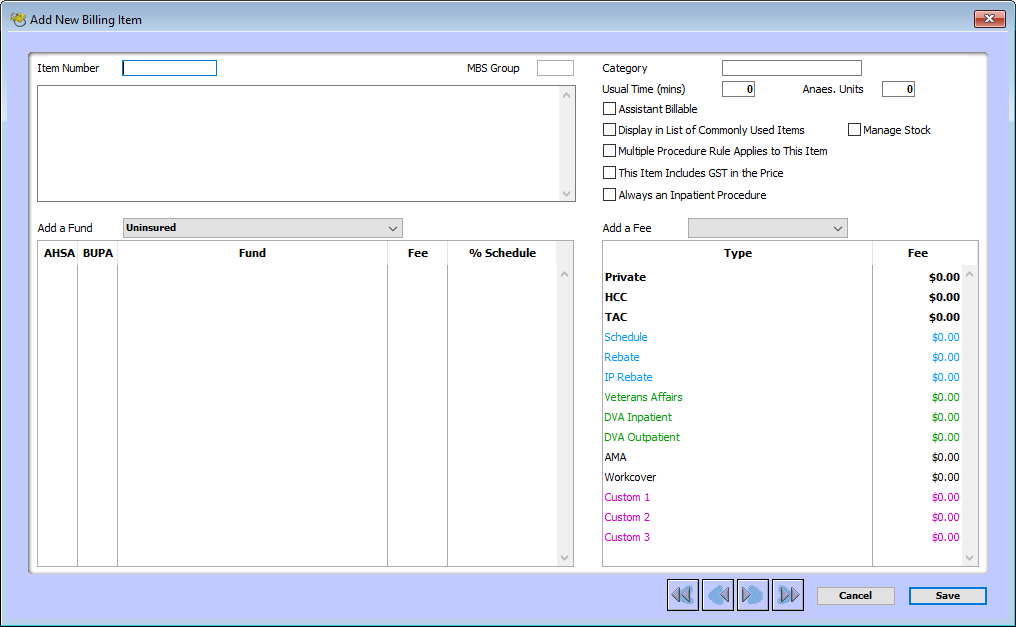Check the Manage Stock option
Image resolution: width=1016 pixels, height=627 pixels.
point(856,130)
